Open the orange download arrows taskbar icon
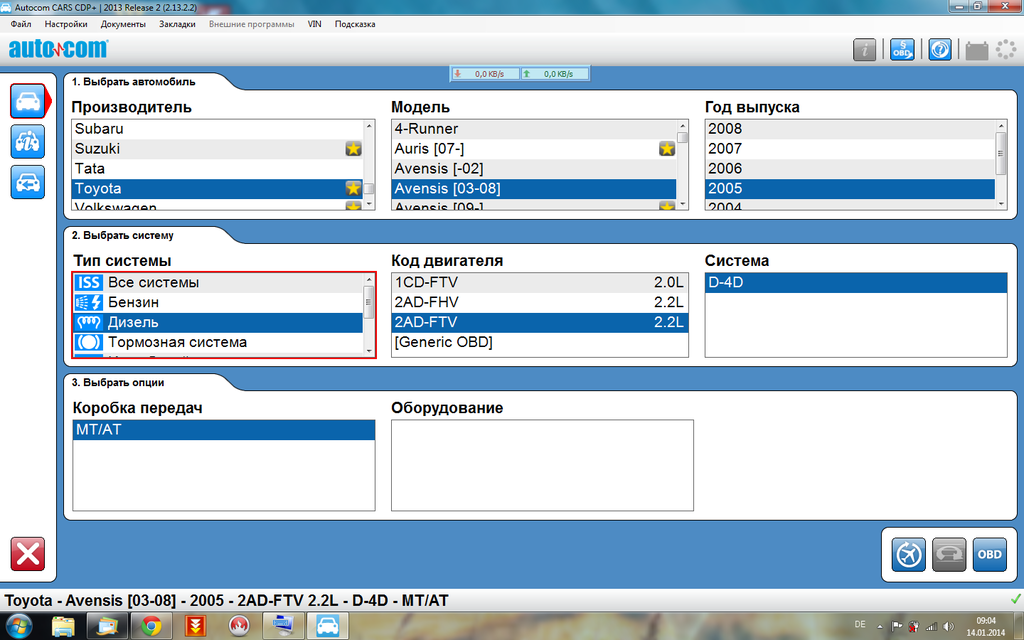Screen dimensions: 1024x640 click(x=195, y=626)
